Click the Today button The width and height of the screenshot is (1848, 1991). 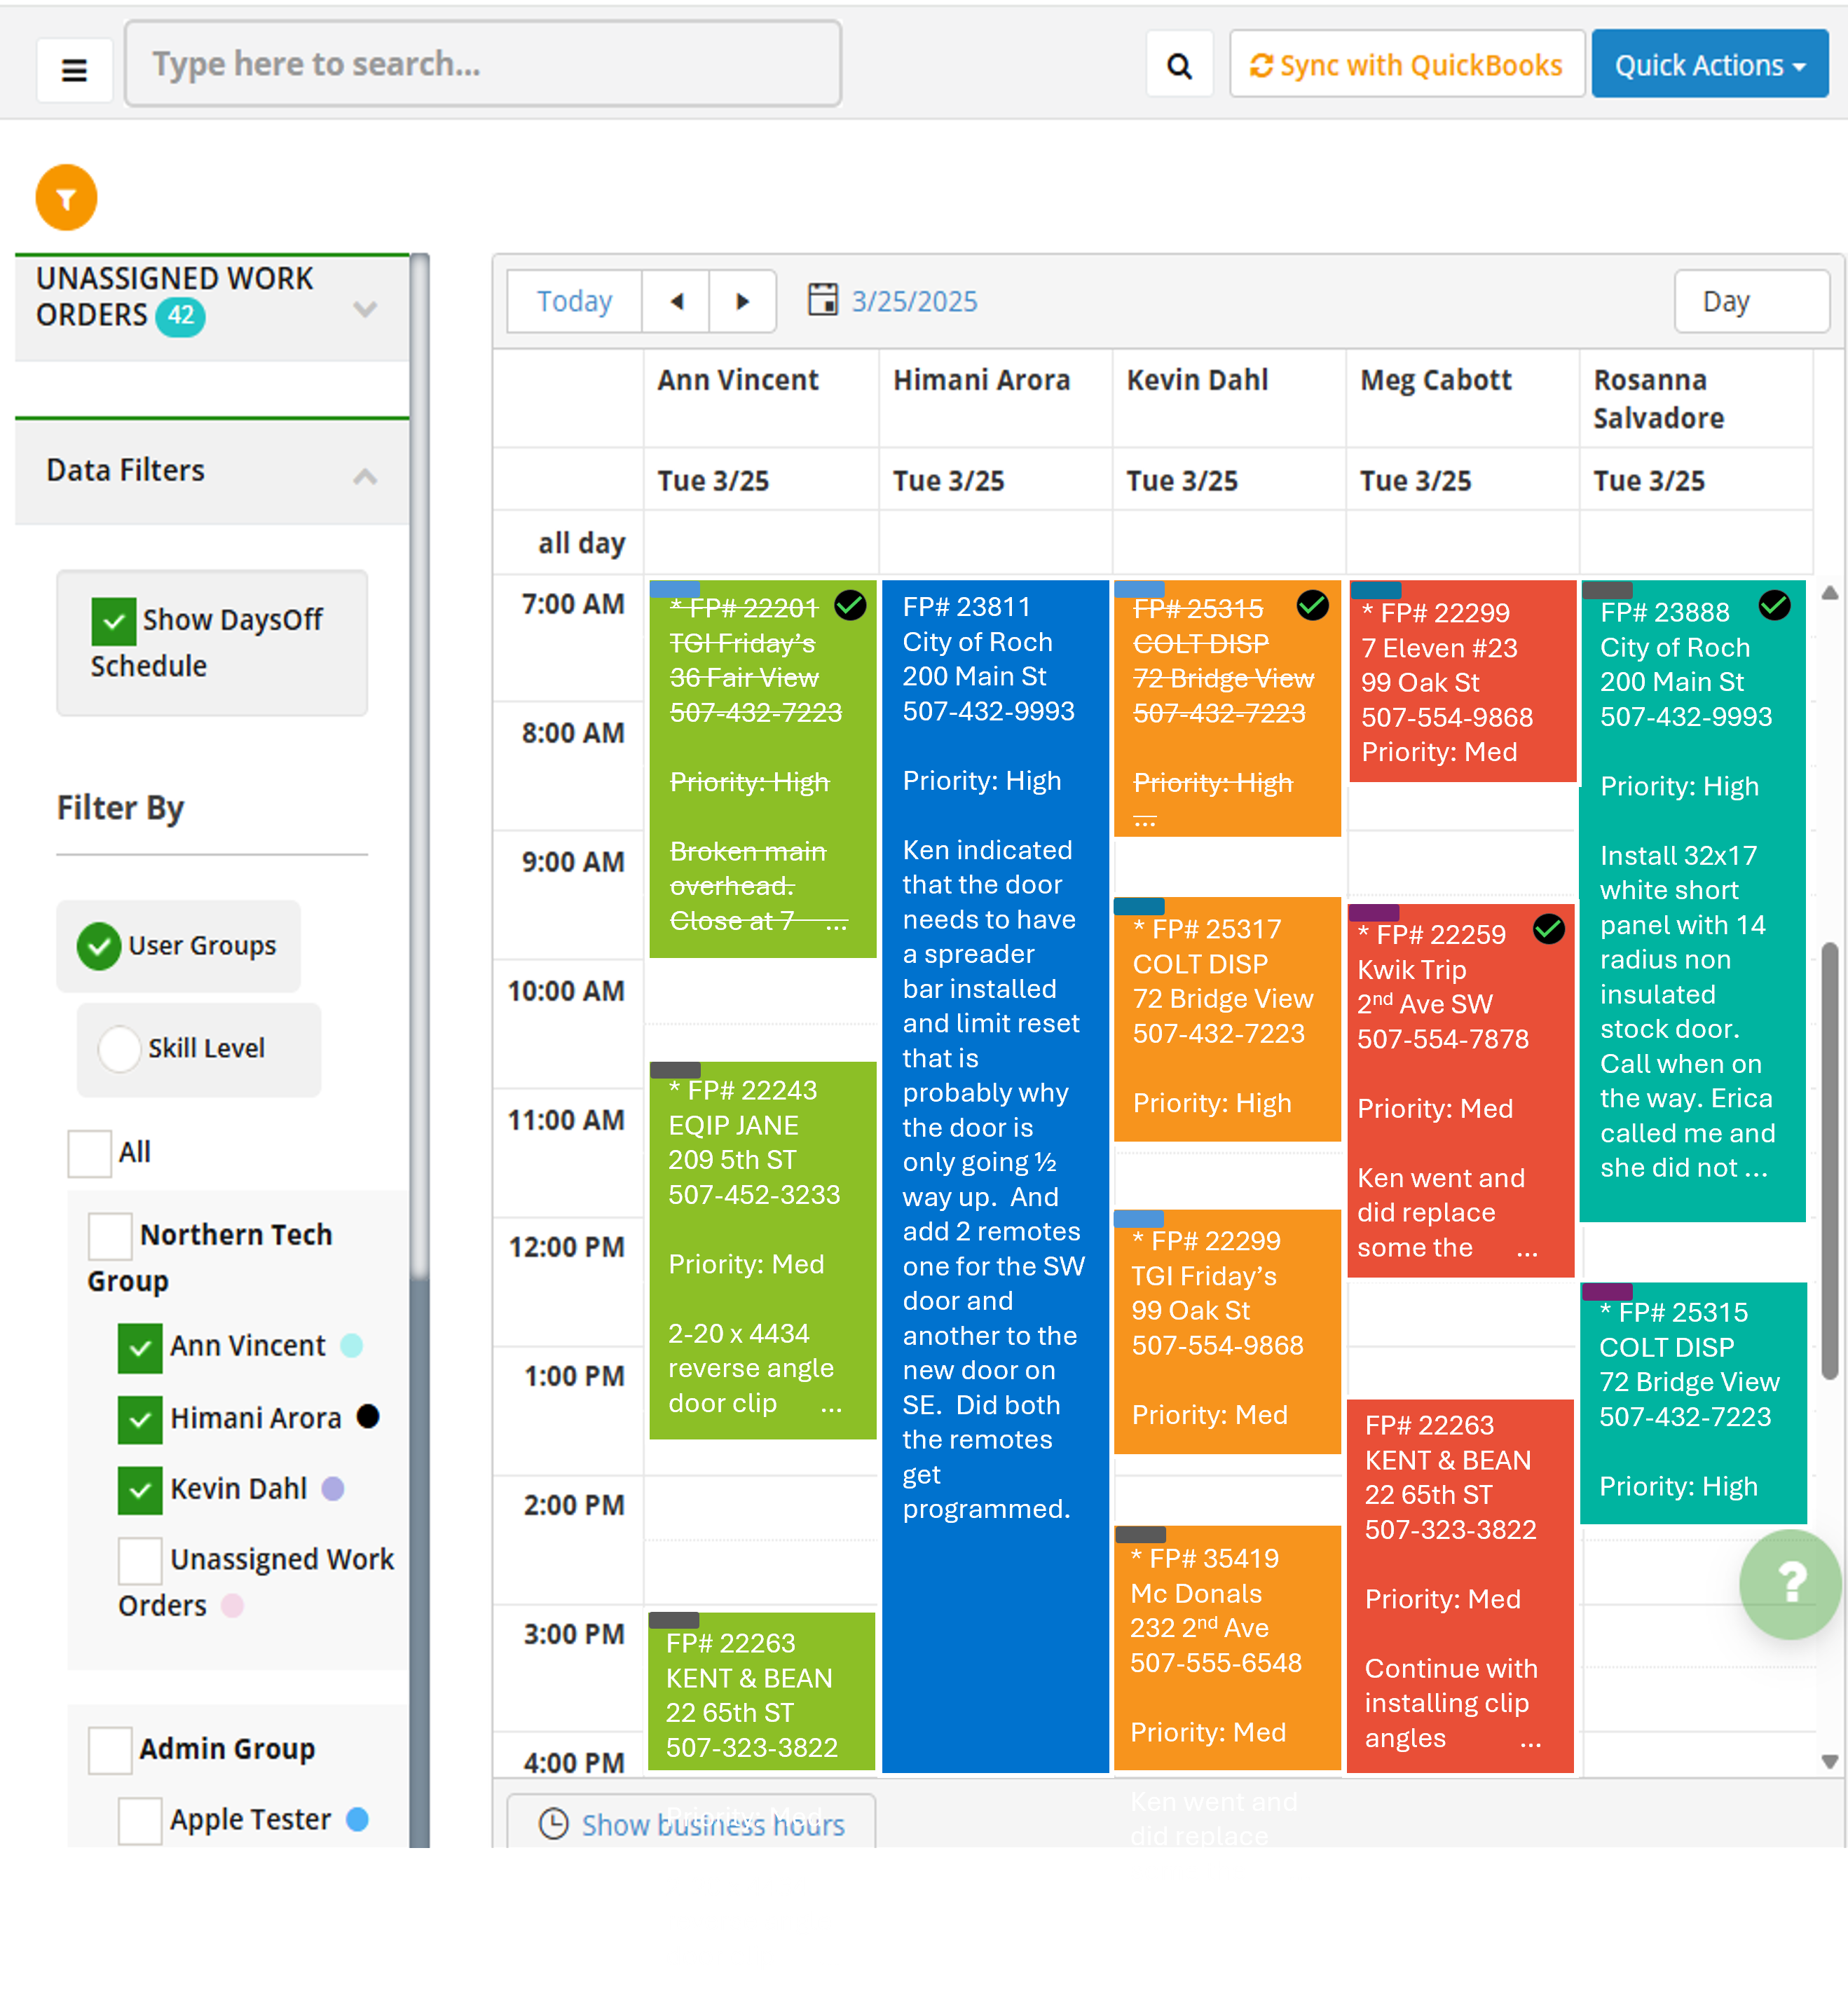click(573, 301)
